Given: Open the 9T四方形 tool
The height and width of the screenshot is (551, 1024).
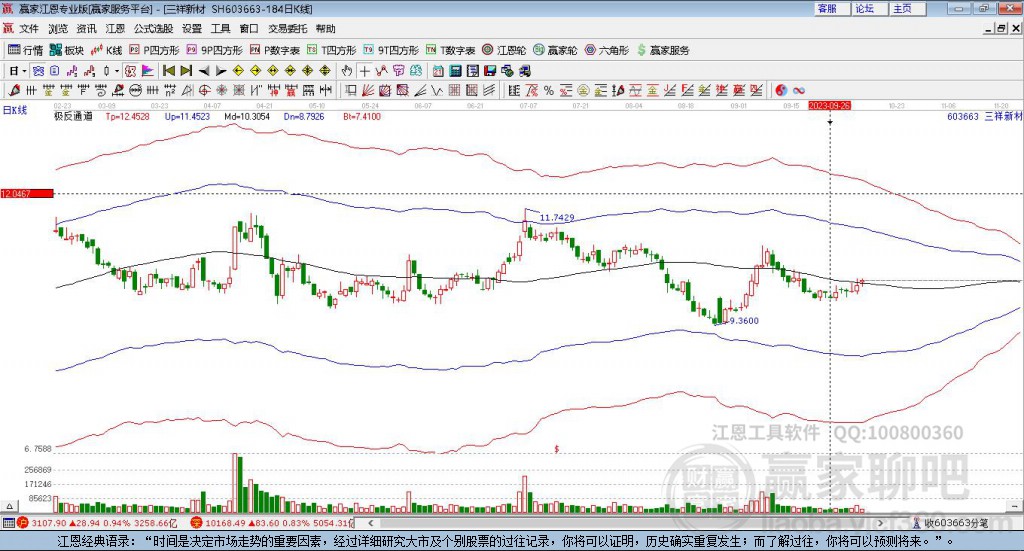Looking at the screenshot, I should tap(391, 50).
